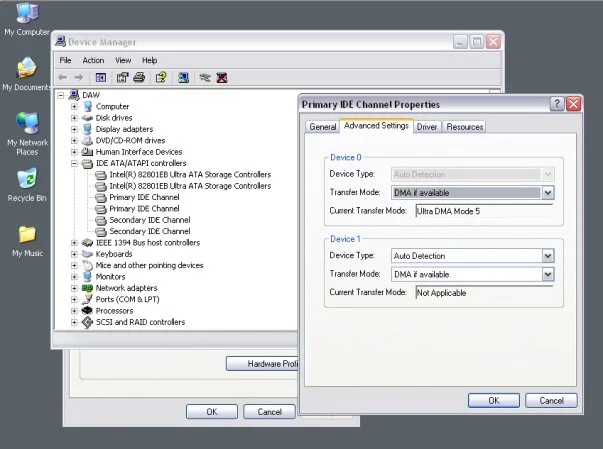Collapse the IDE ATA/ATAPI controllers node
603x449 pixels.
point(74,163)
